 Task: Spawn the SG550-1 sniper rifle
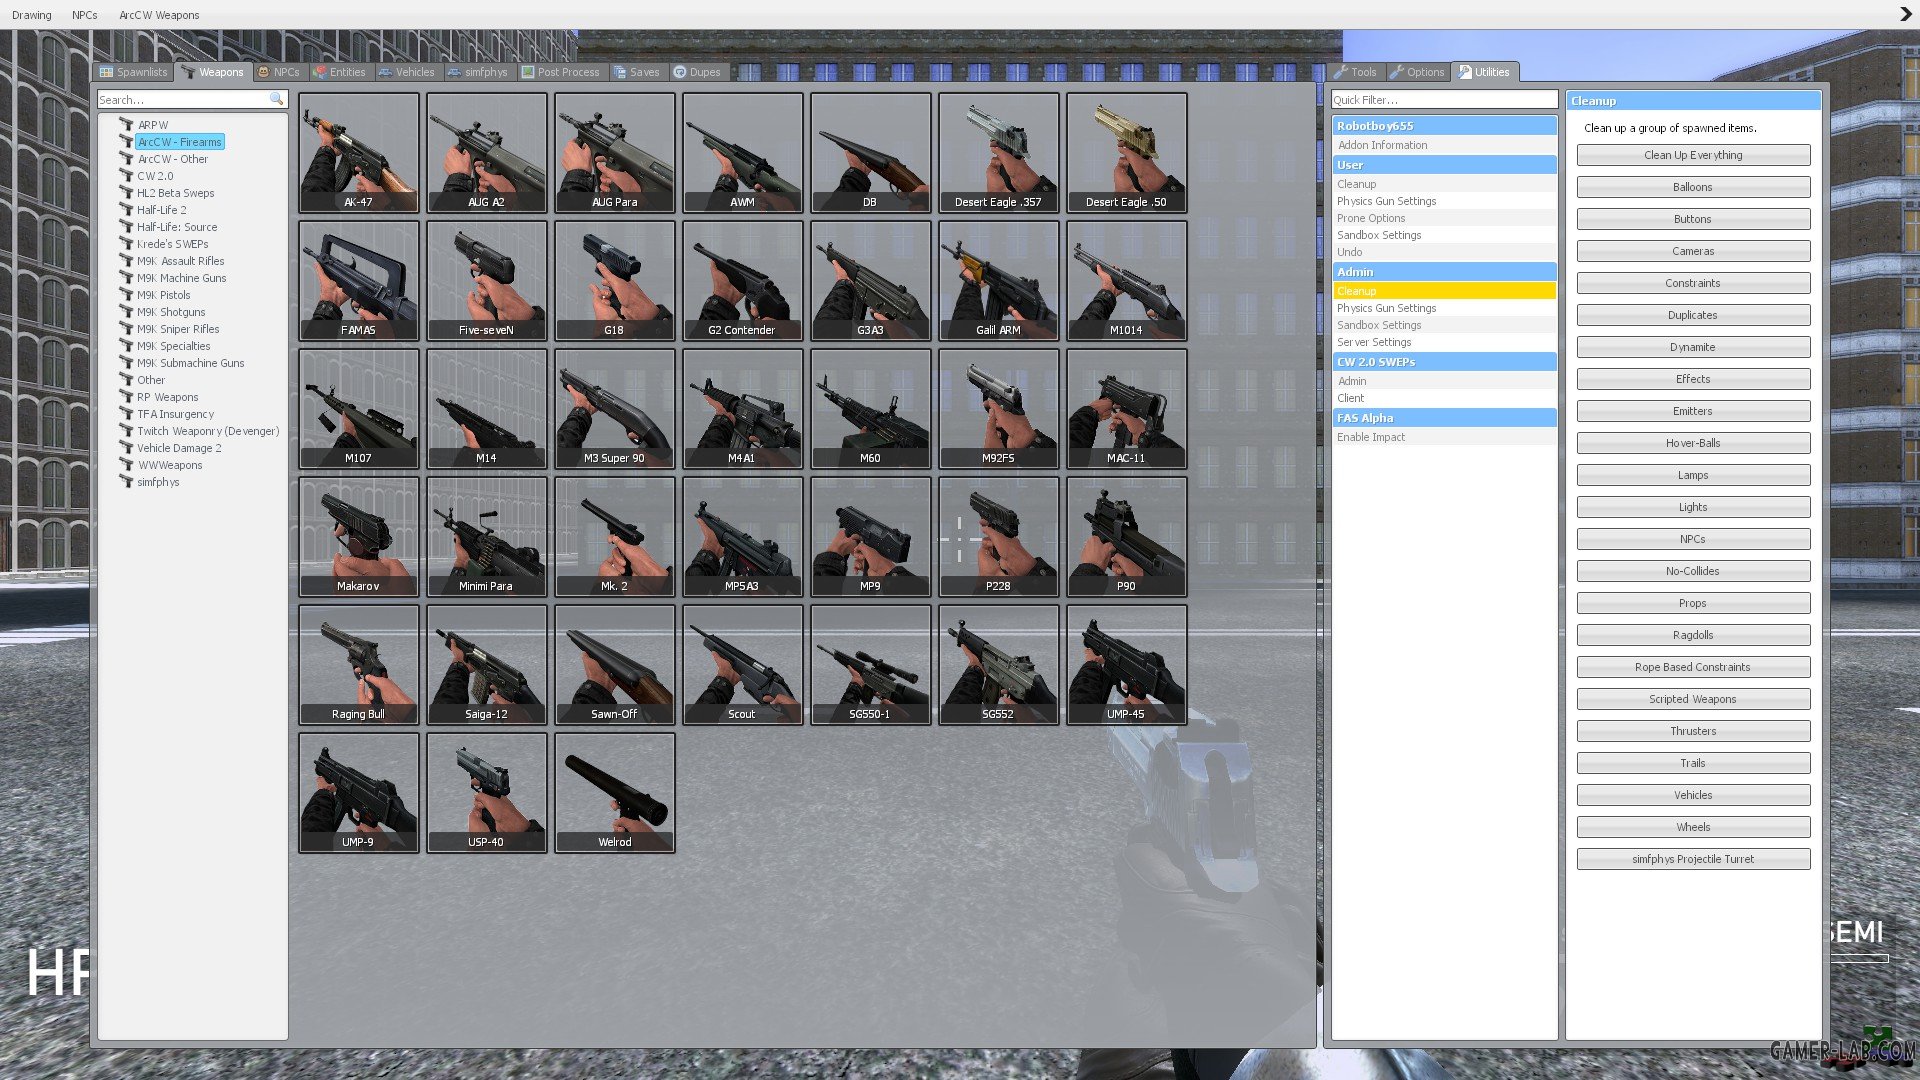(x=870, y=664)
